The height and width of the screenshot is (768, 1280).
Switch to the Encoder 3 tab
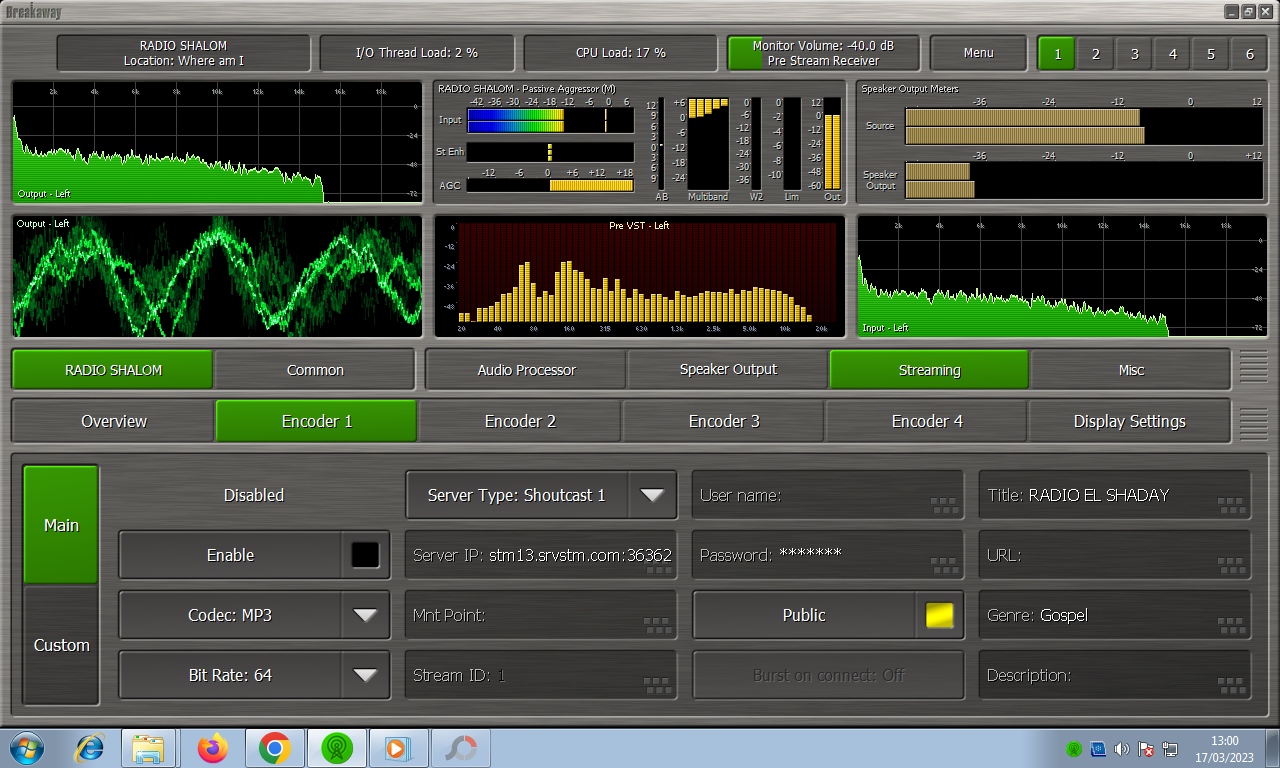(x=723, y=421)
